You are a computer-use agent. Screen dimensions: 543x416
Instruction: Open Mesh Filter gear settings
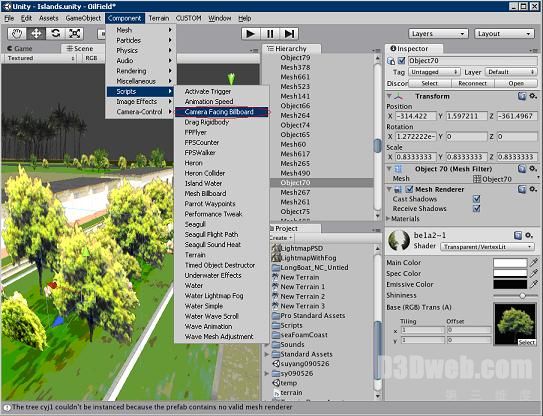[533, 169]
